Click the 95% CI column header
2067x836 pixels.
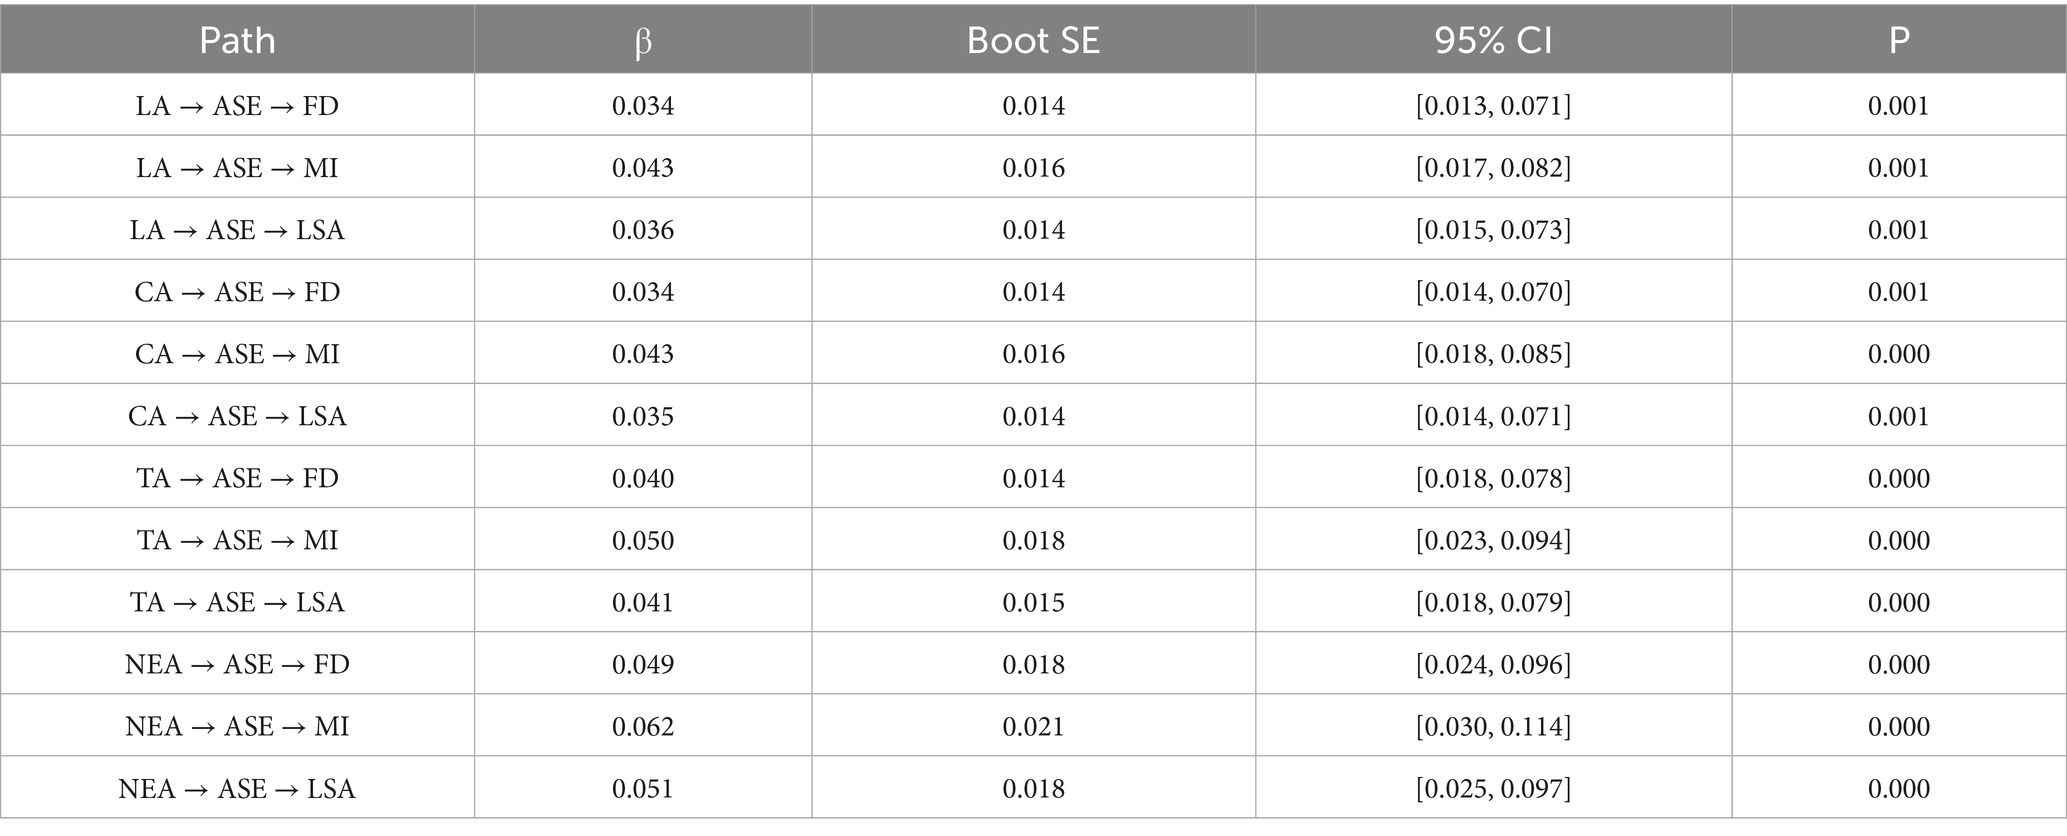[x=1493, y=40]
